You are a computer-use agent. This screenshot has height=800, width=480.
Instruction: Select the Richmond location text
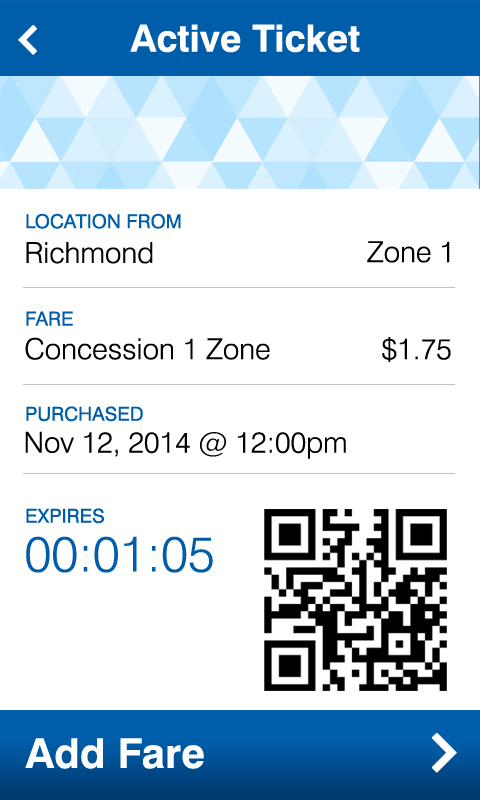click(89, 254)
